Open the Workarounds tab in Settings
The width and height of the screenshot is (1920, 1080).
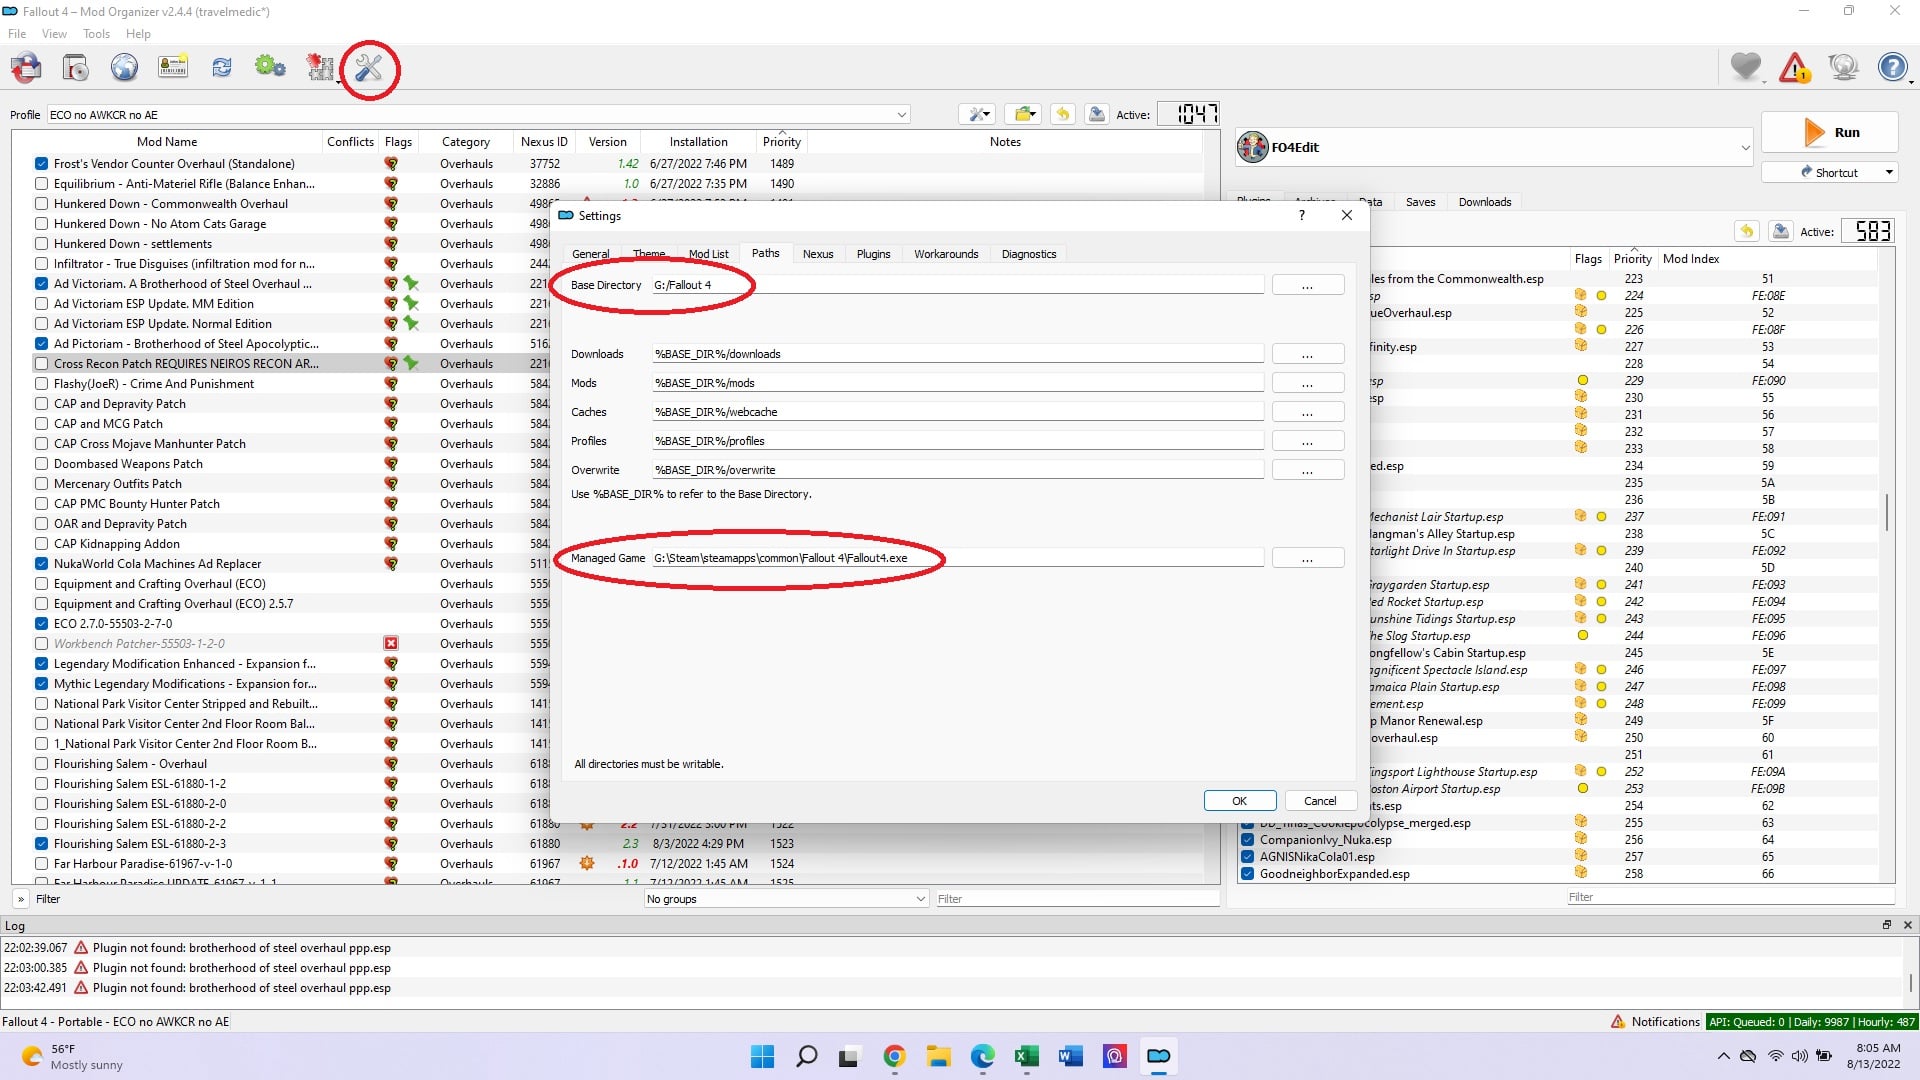946,254
